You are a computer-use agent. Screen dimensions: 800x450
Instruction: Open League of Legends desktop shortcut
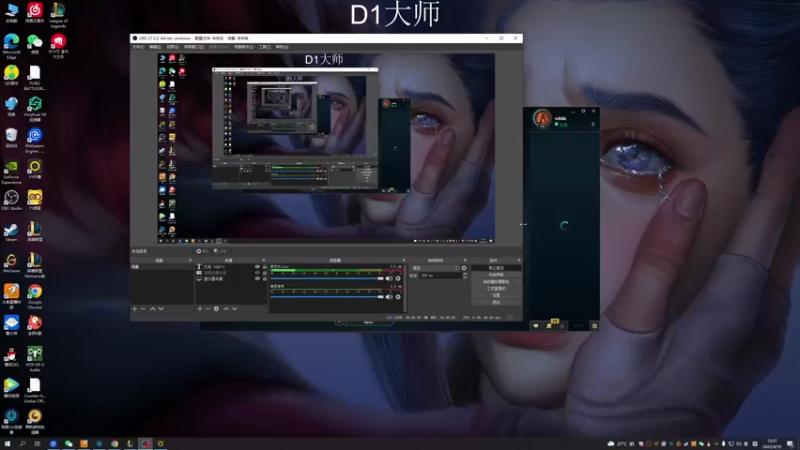pos(58,16)
